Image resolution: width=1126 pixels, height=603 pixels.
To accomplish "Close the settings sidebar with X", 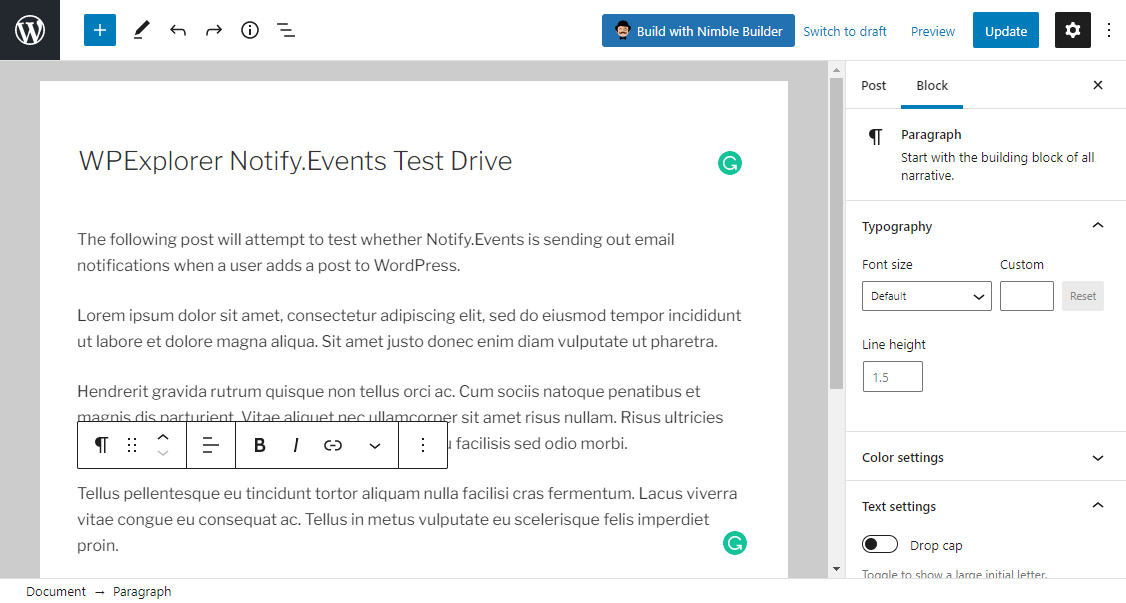I will (1098, 85).
